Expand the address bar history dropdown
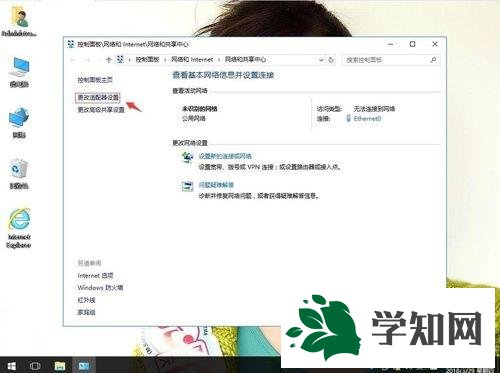500x373 pixels. [x=321, y=60]
